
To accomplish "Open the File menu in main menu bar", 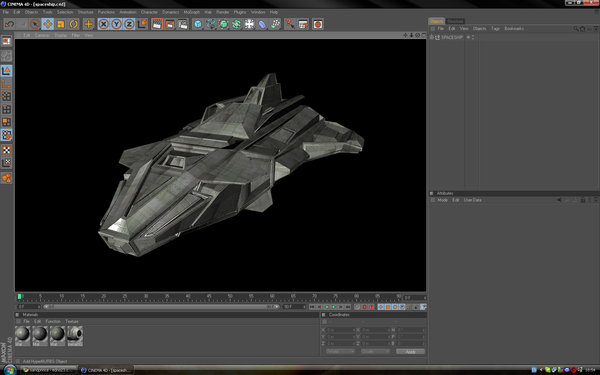I will (x=6, y=12).
